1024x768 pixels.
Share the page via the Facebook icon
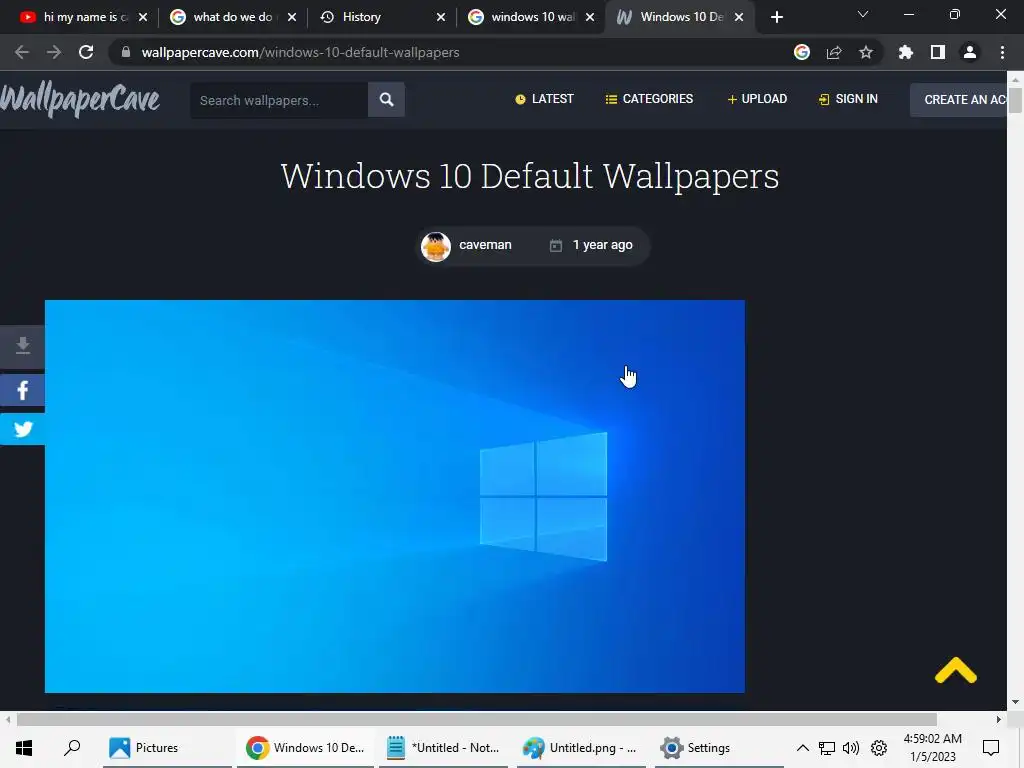[22, 391]
